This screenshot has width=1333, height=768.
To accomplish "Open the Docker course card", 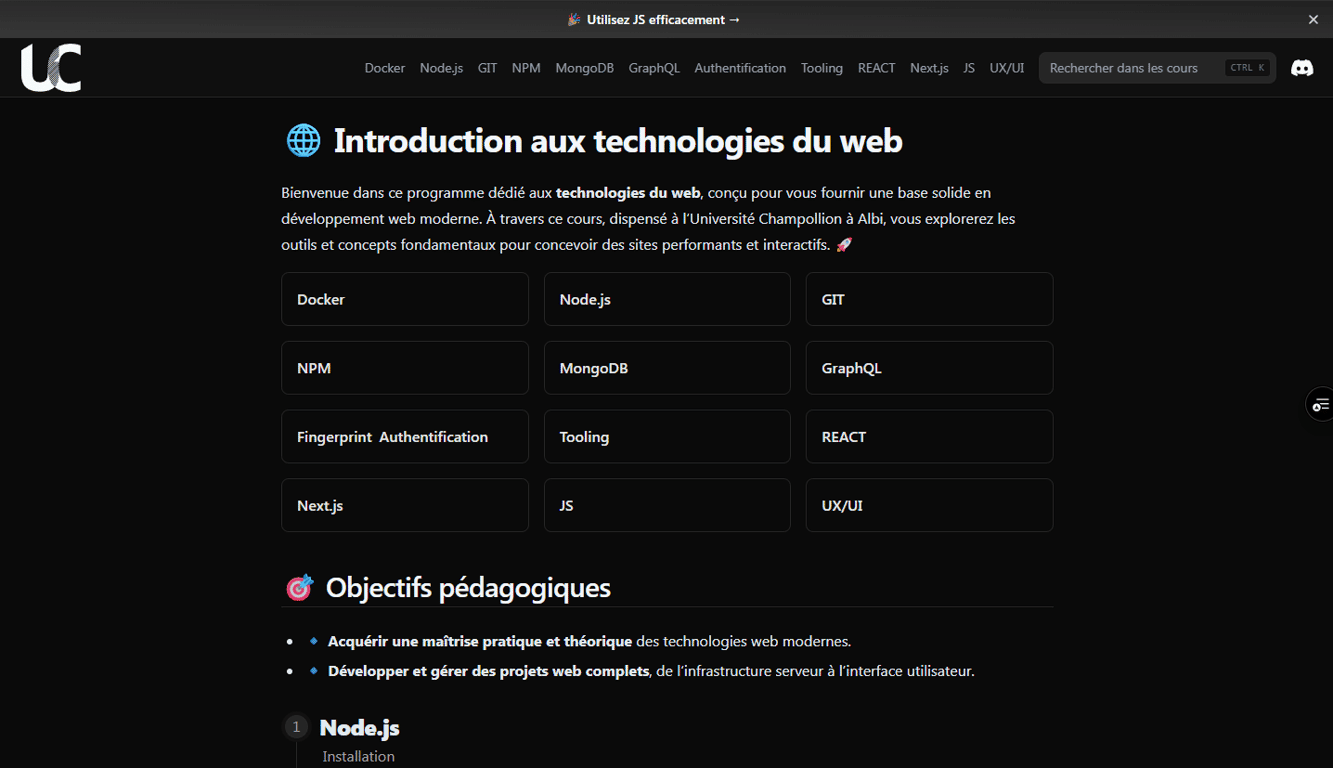I will pyautogui.click(x=404, y=298).
